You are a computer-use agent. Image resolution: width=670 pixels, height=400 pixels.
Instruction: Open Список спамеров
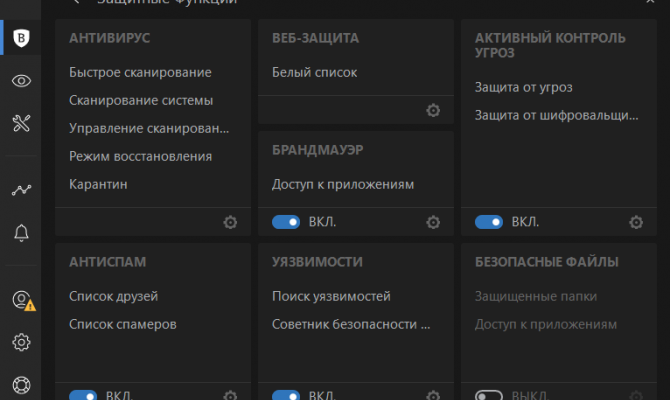pos(123,324)
